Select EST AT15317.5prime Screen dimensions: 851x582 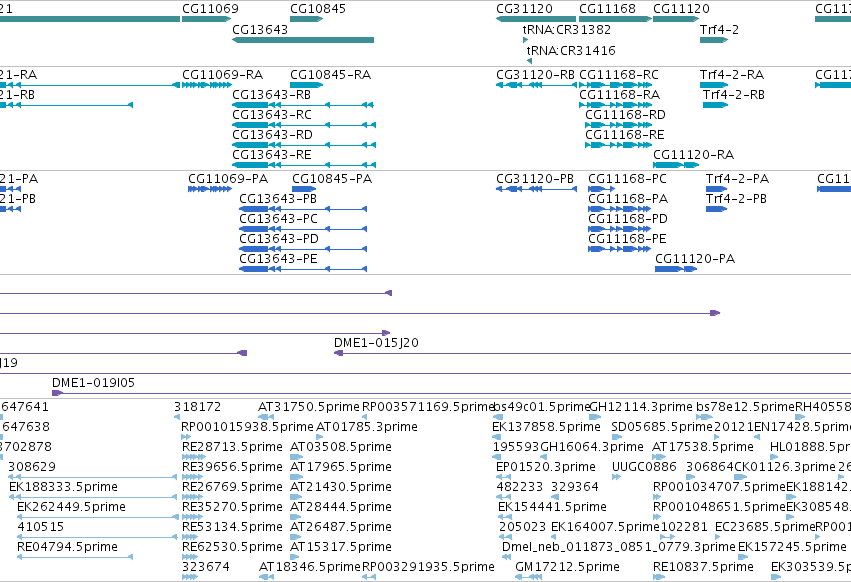click(x=296, y=557)
